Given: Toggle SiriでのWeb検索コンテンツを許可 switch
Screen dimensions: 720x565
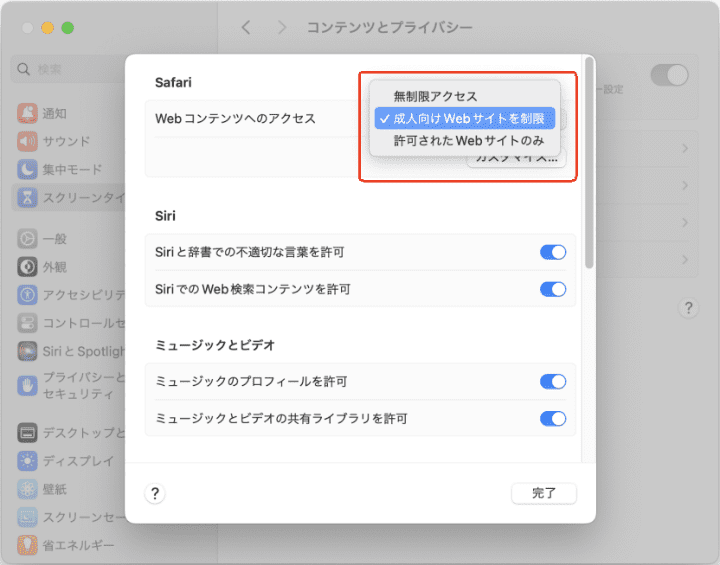Looking at the screenshot, I should click(x=553, y=289).
